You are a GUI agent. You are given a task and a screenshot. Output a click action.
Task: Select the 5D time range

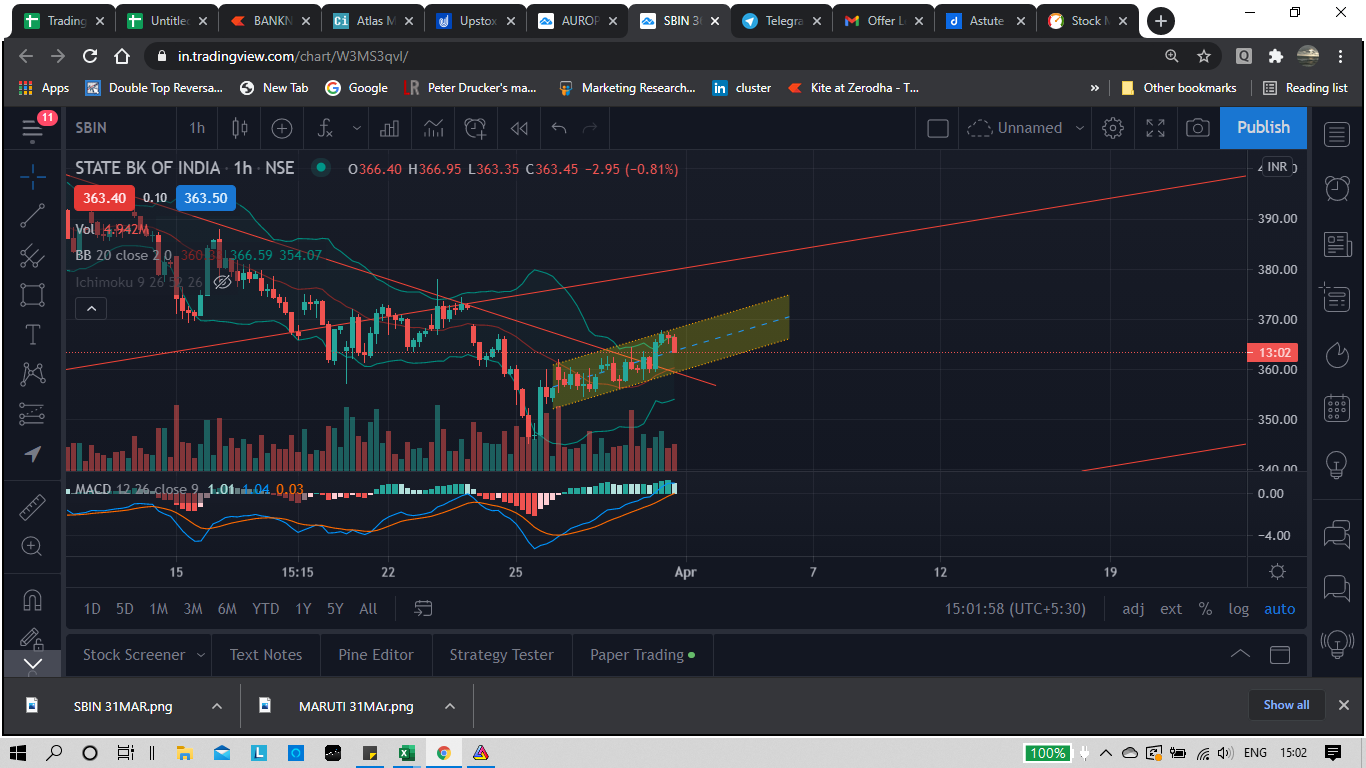click(x=125, y=608)
